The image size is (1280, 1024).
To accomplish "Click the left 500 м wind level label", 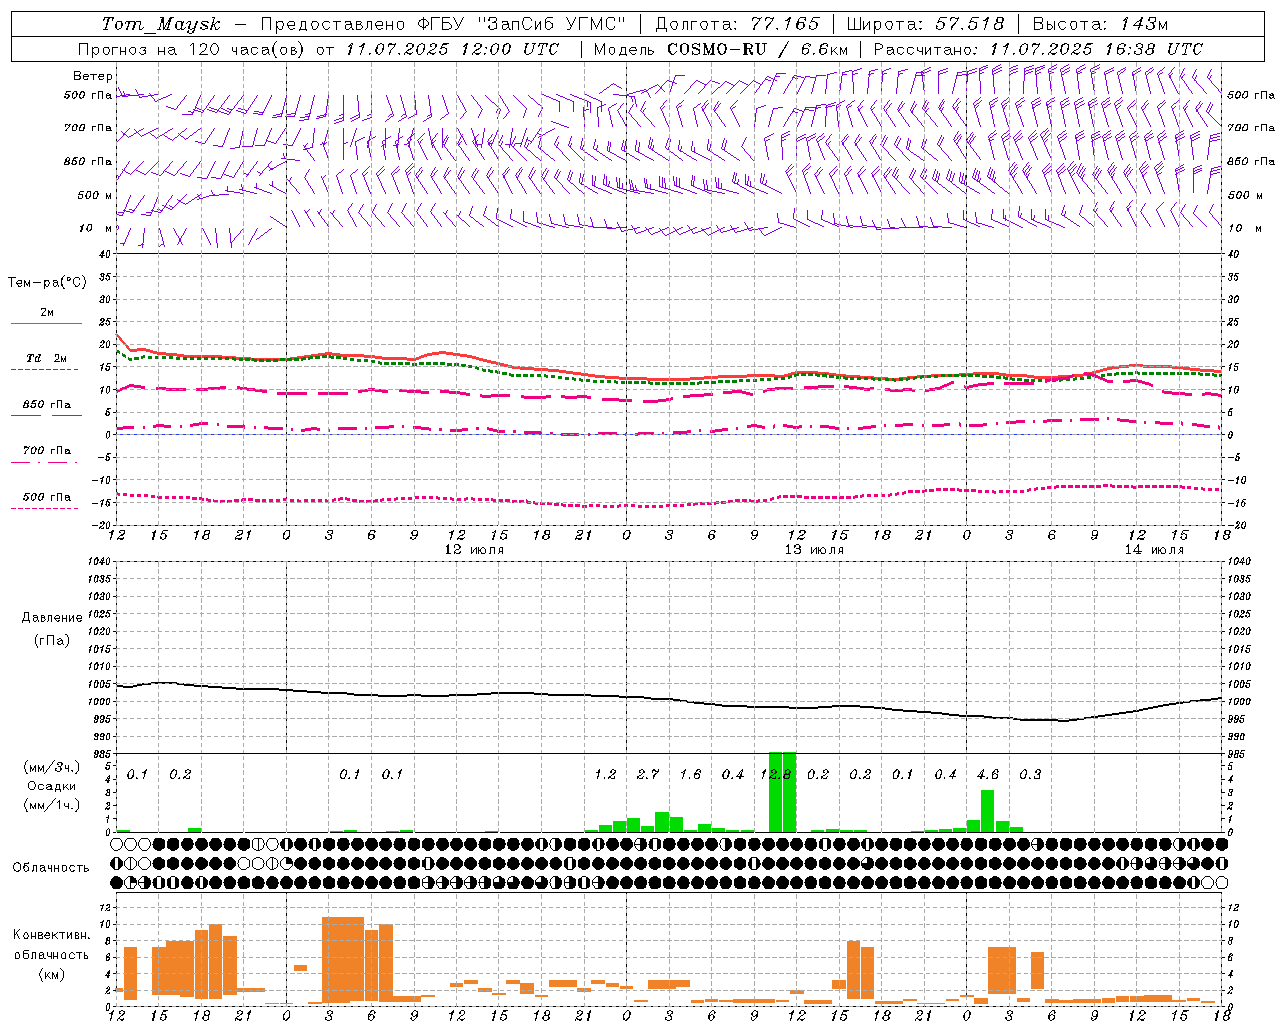I will 95,195.
